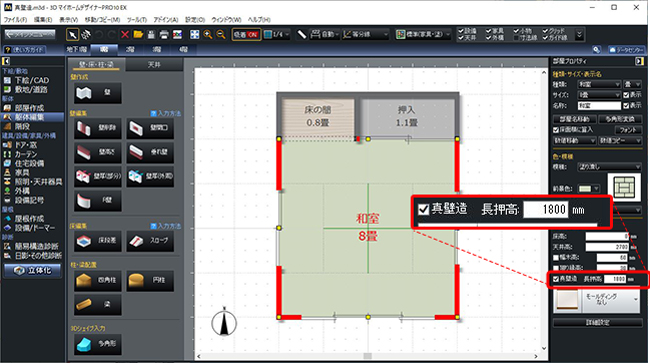Toggle the 幅木高 checkbox

556,257
